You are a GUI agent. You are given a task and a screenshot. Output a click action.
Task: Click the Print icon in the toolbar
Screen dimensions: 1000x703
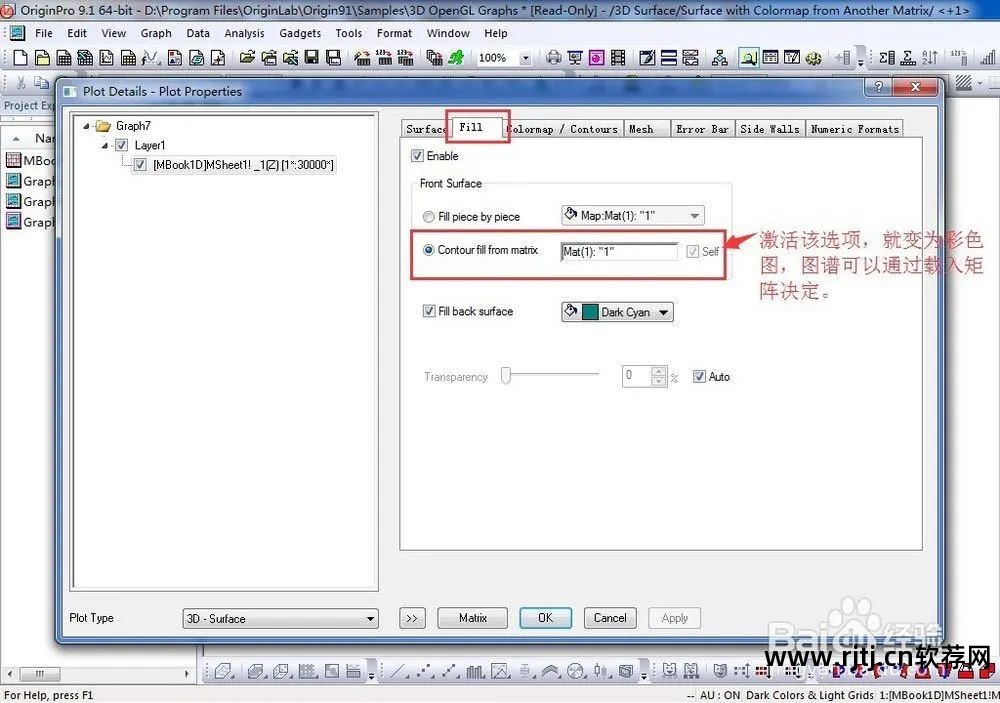(x=554, y=58)
